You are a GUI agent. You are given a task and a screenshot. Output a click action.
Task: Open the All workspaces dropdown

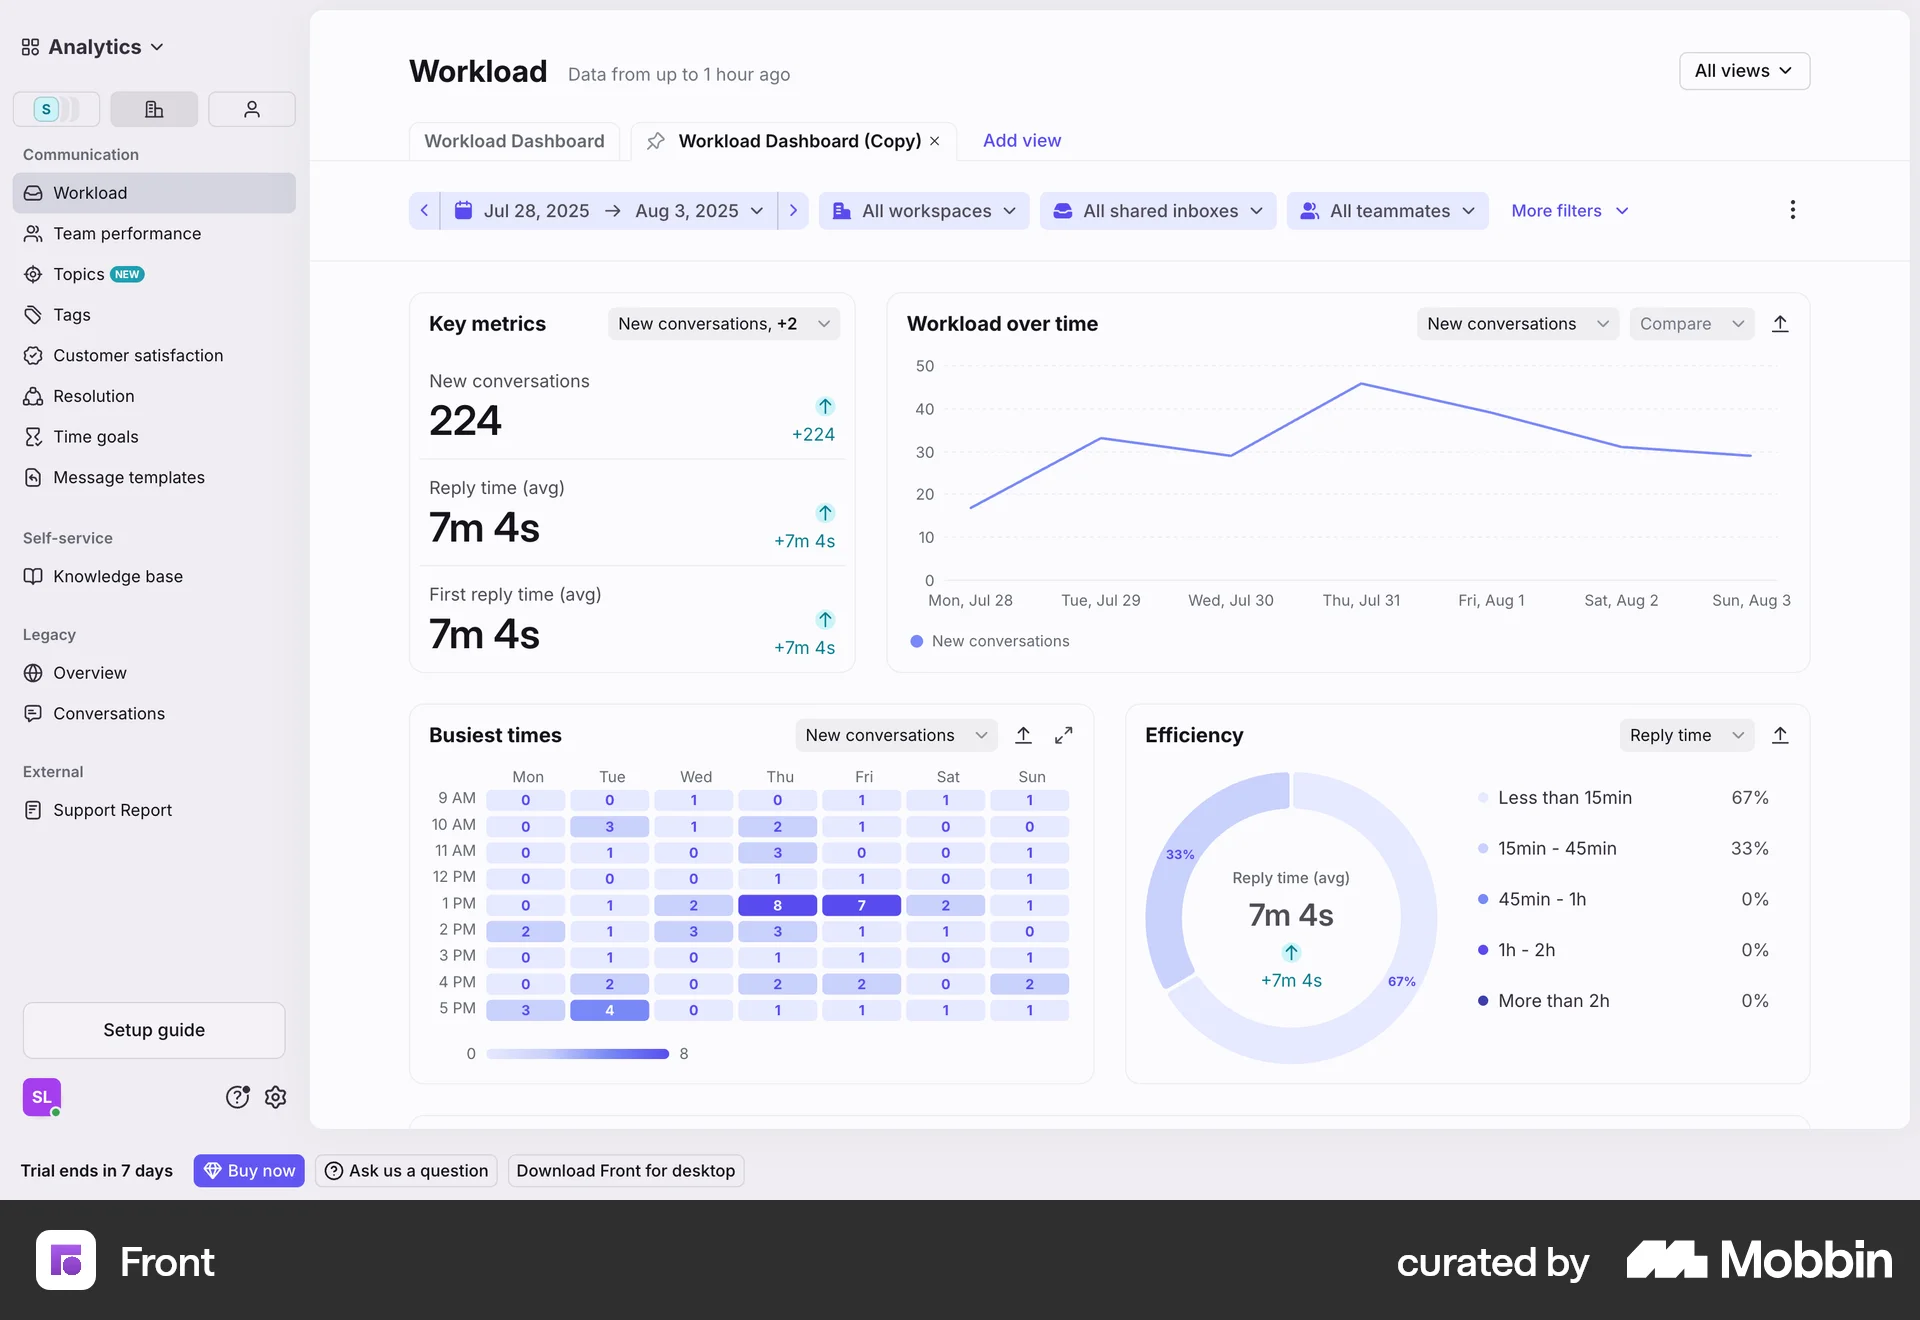924,211
